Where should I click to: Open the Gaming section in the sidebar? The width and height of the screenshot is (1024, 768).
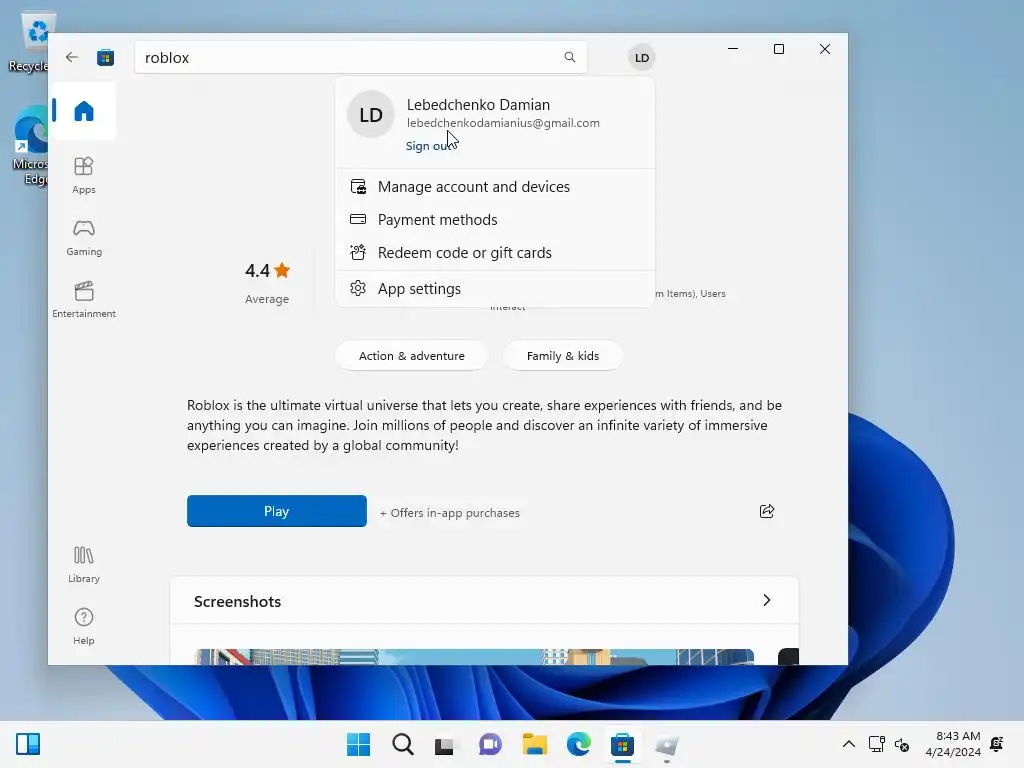[x=84, y=237]
